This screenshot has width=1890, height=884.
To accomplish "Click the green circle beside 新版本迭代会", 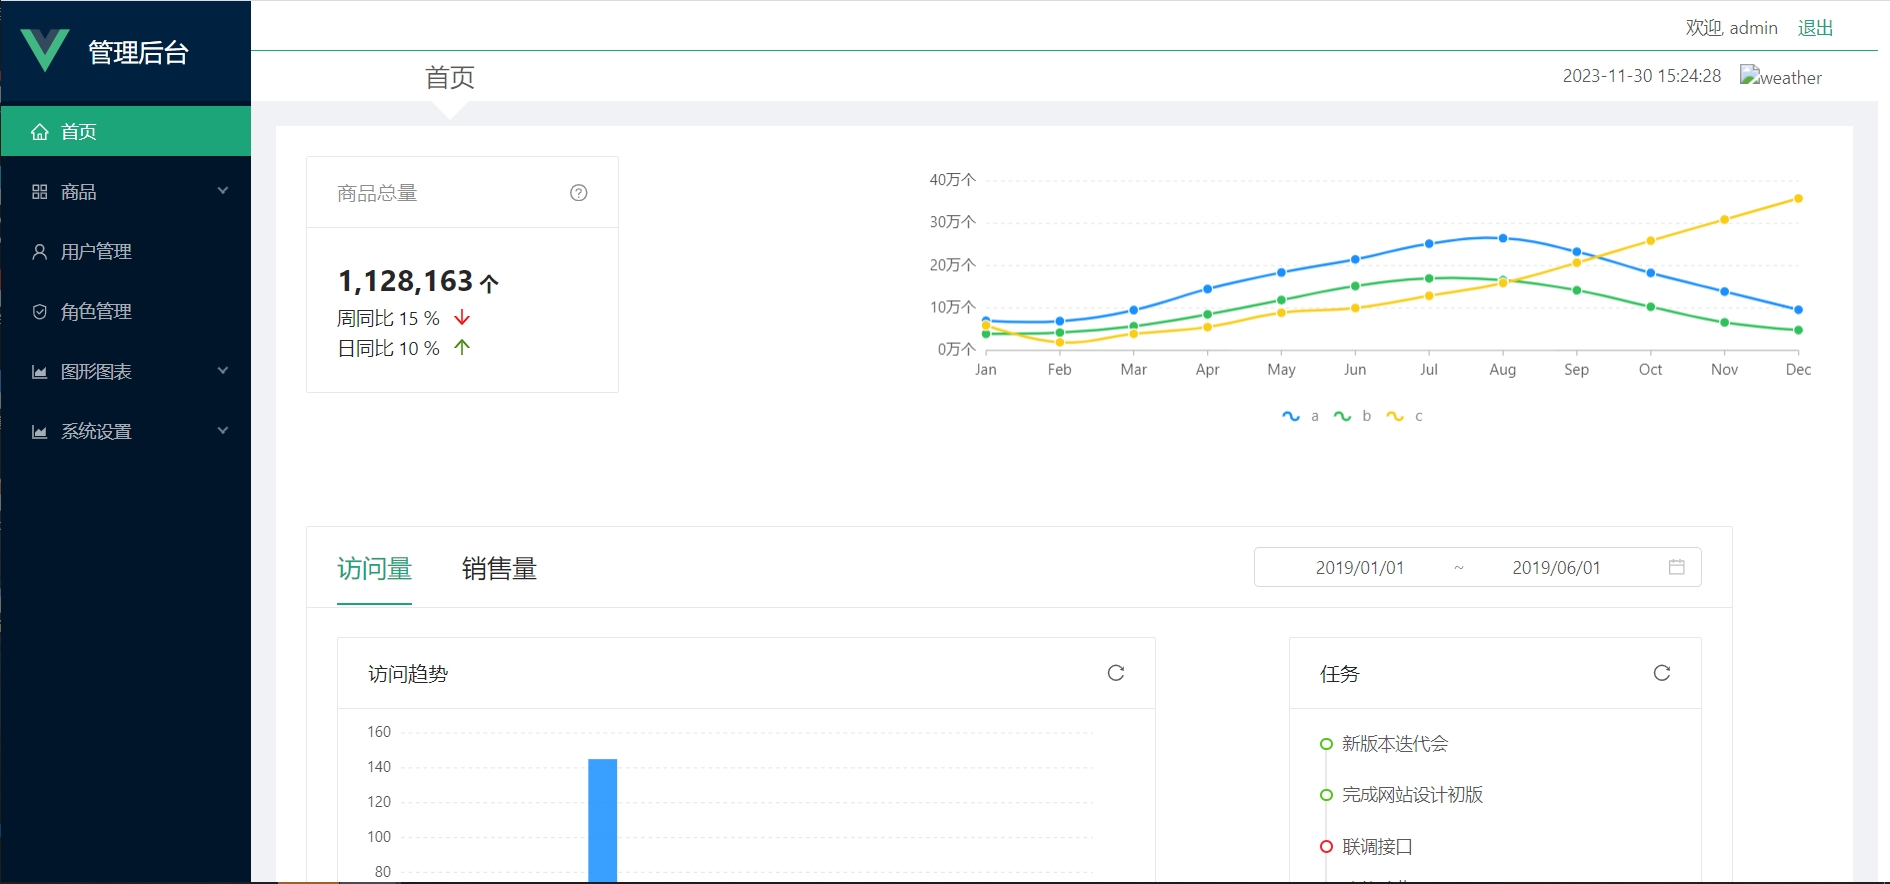I will (x=1326, y=744).
